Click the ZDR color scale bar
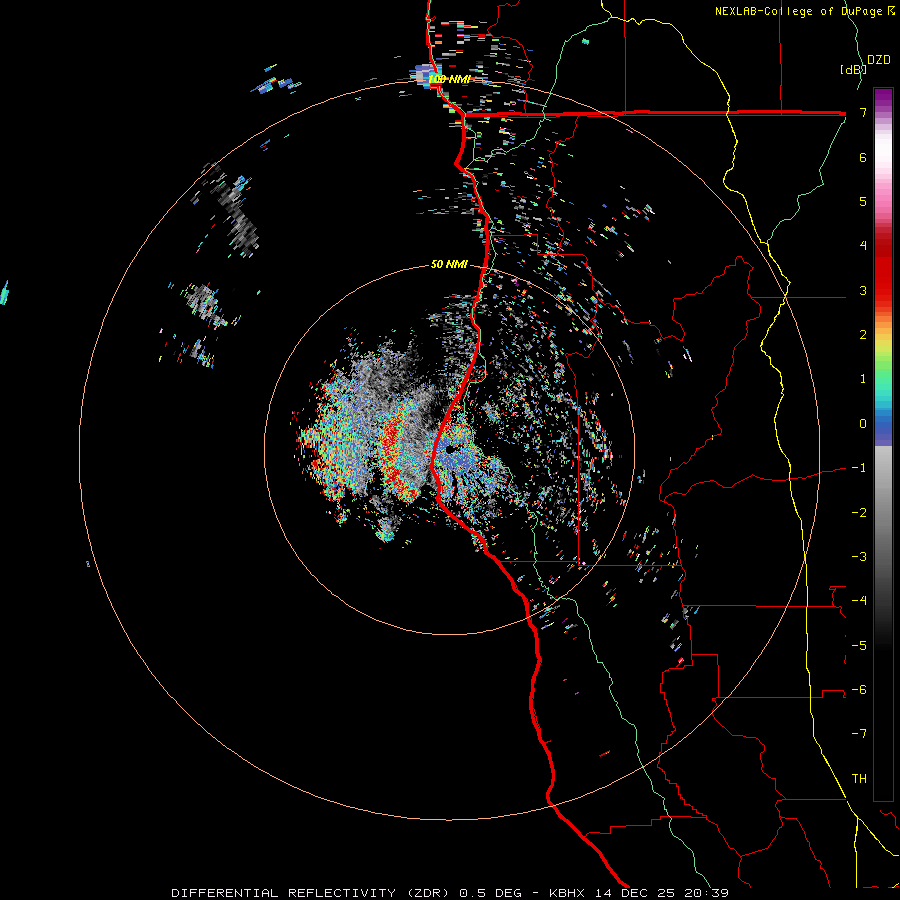This screenshot has width=900, height=900. (883, 444)
